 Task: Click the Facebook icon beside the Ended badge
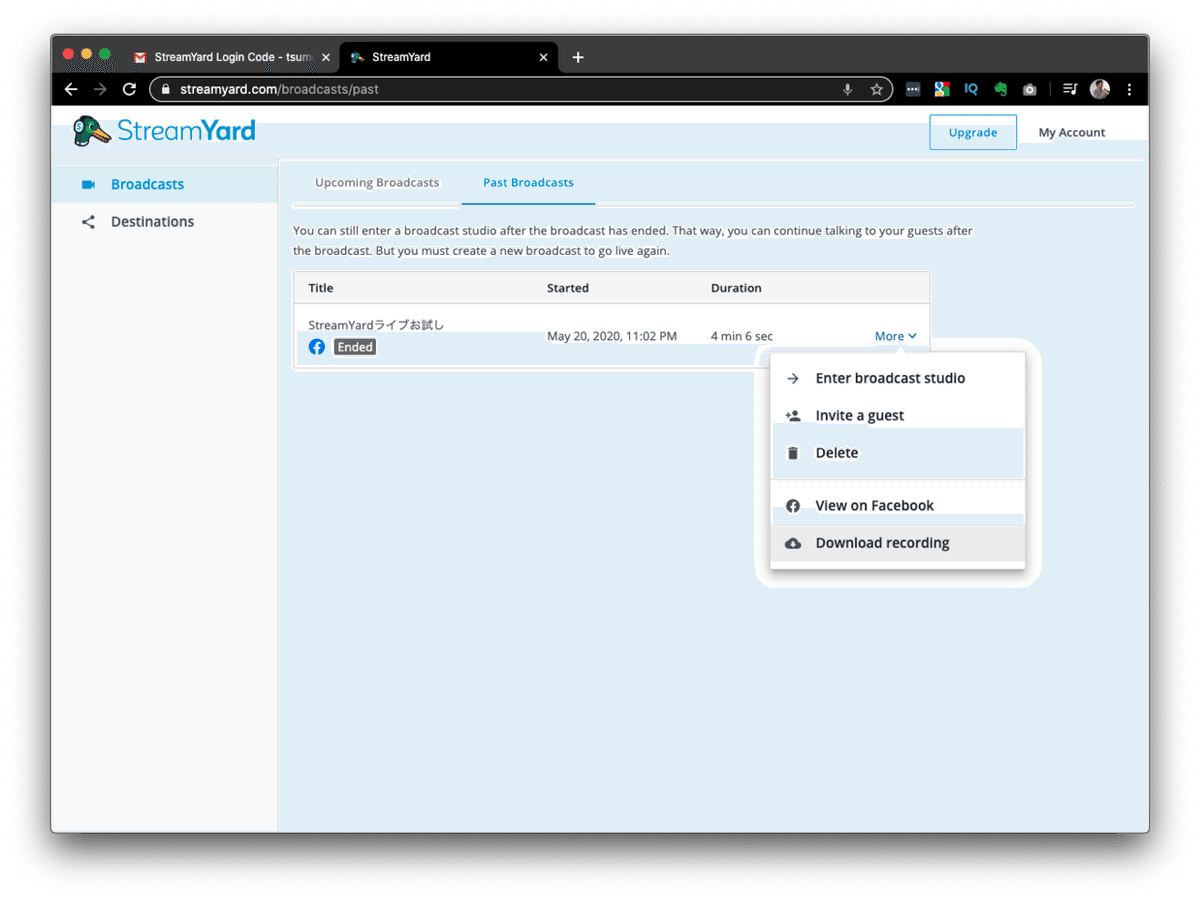317,347
